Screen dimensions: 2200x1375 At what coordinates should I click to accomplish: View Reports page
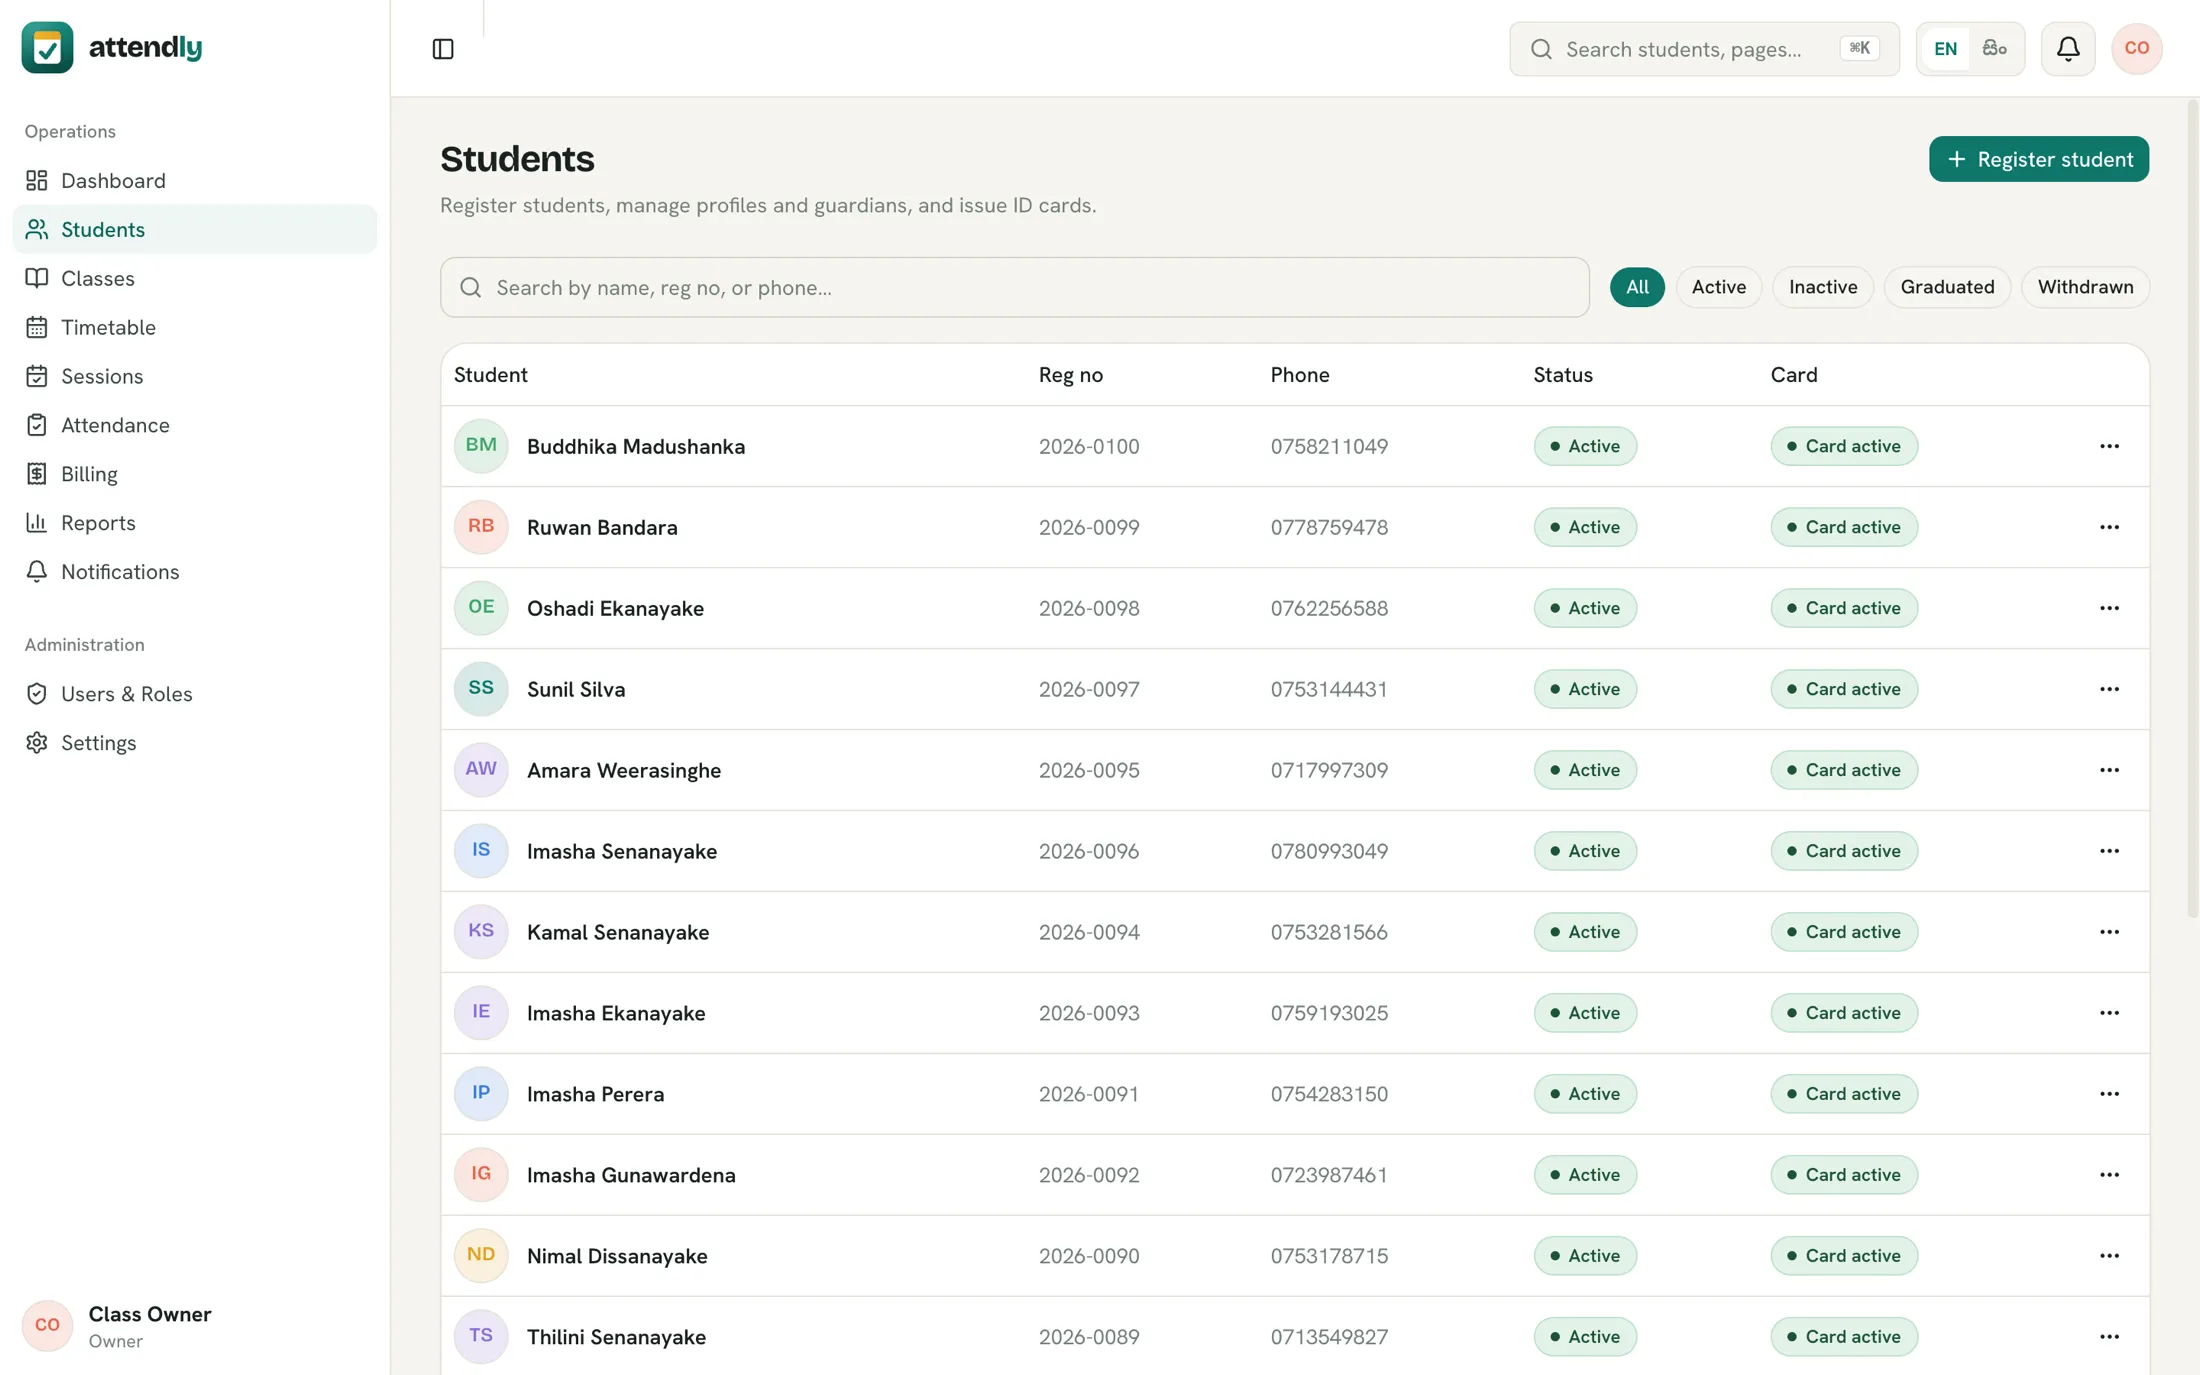coord(195,523)
